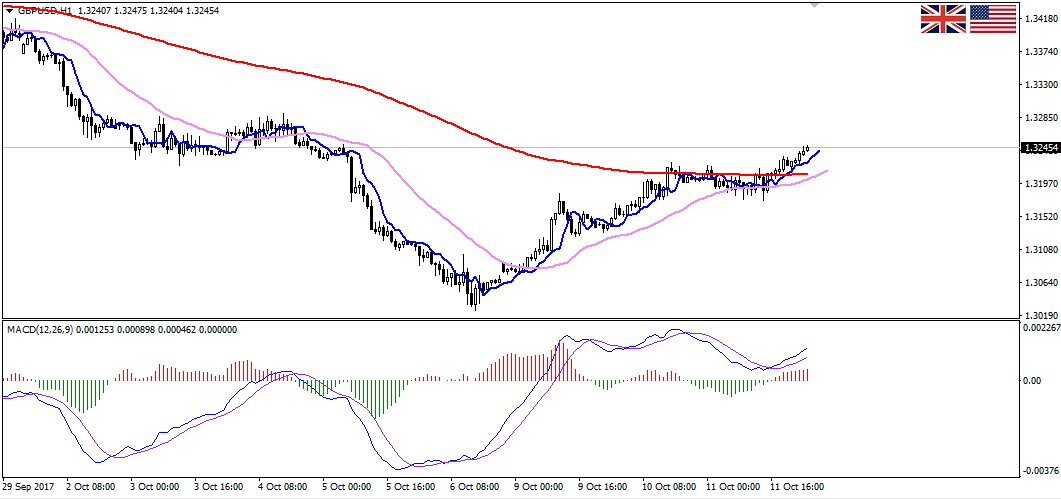Viewport: 1061px width, 499px height.
Task: Click the 6 Oct 08:00 time label
Action: coord(476,486)
